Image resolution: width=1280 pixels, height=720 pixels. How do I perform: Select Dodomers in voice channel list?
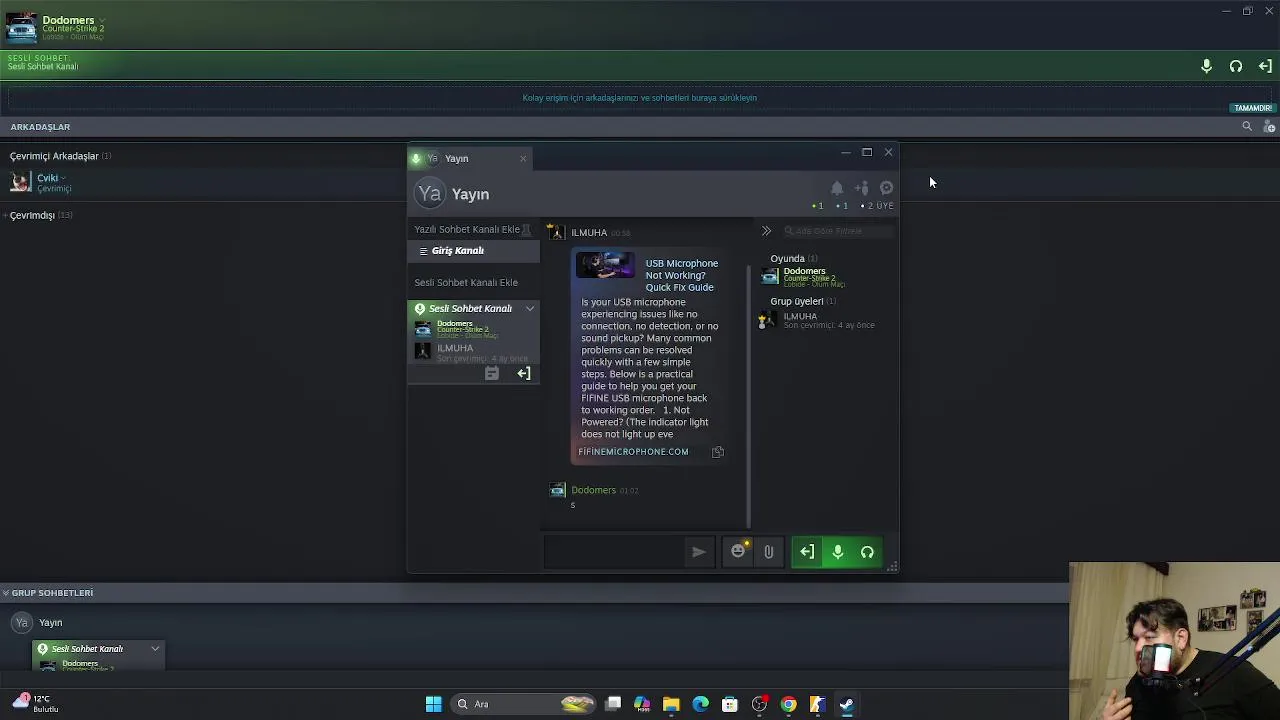pos(473,329)
